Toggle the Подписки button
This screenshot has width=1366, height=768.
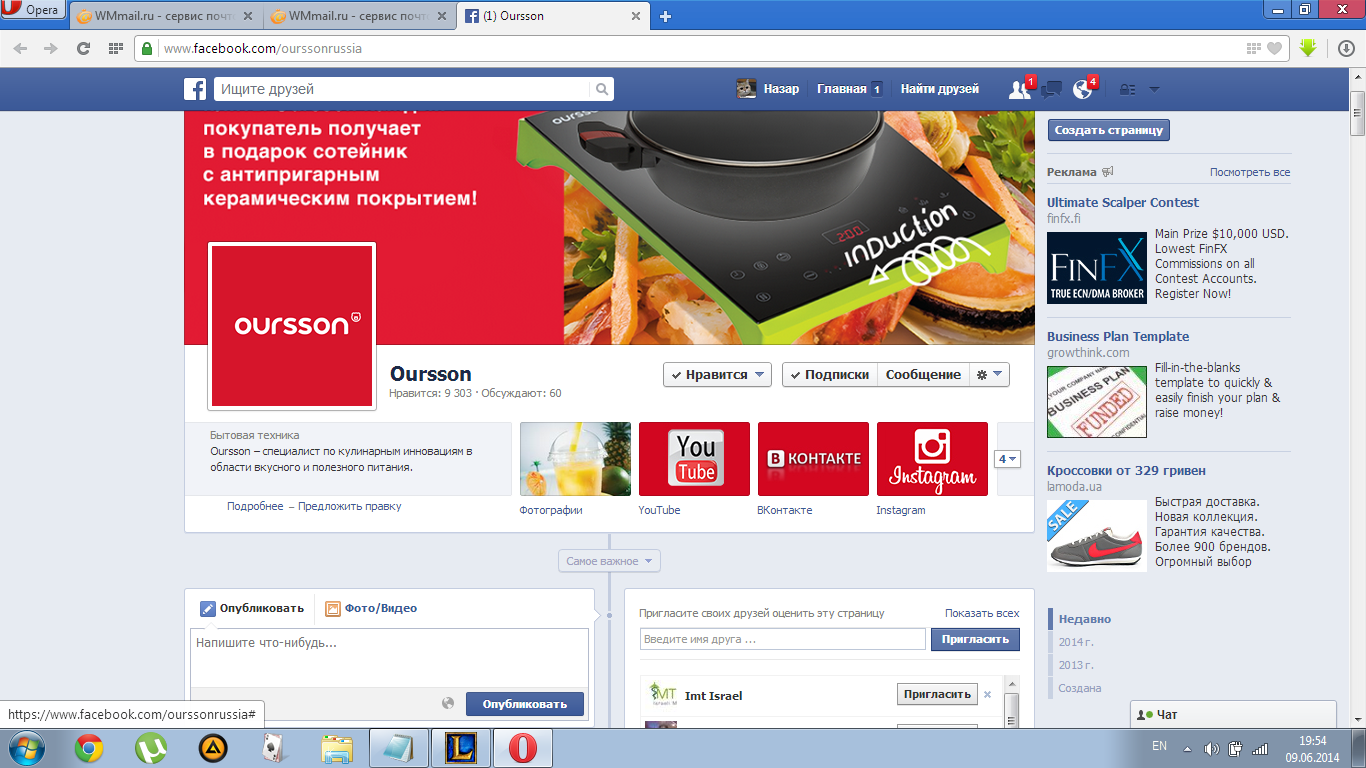[x=829, y=374]
